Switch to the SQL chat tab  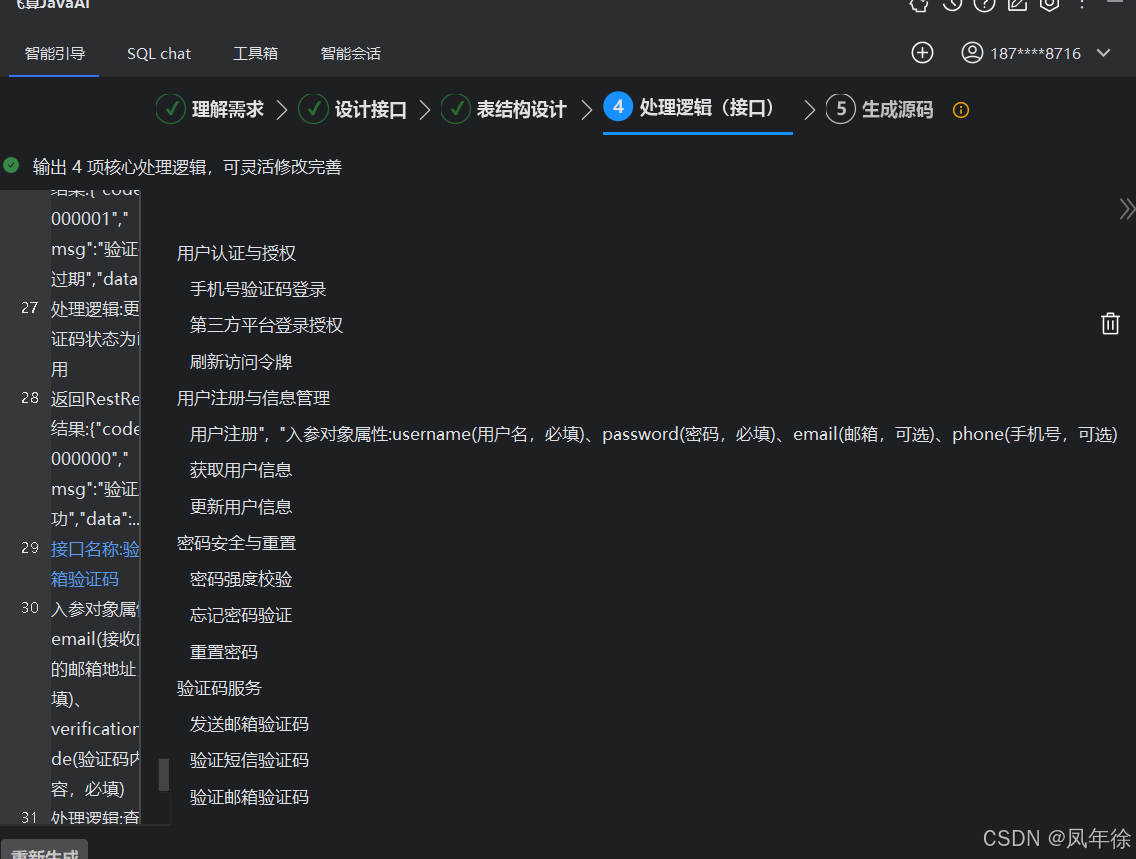158,53
